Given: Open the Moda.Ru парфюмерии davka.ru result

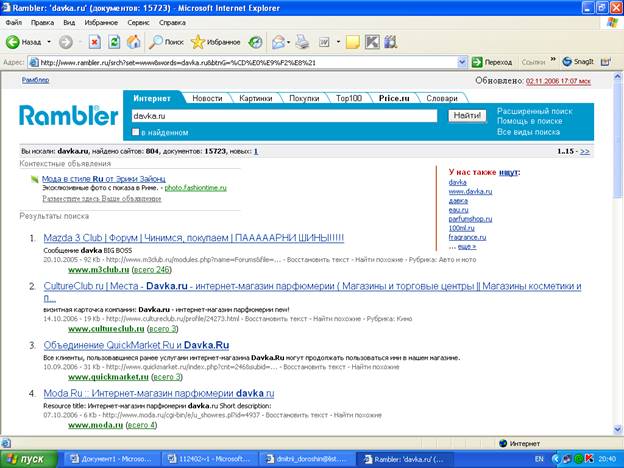Looking at the screenshot, I should pyautogui.click(x=158, y=393).
